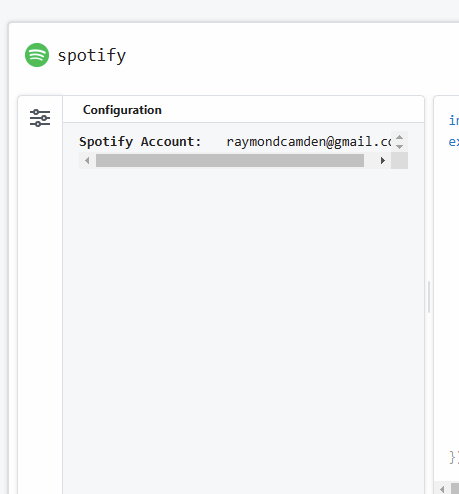Click the "Spotify Account:" label
Viewport: 459px width, 494px height.
(x=140, y=142)
